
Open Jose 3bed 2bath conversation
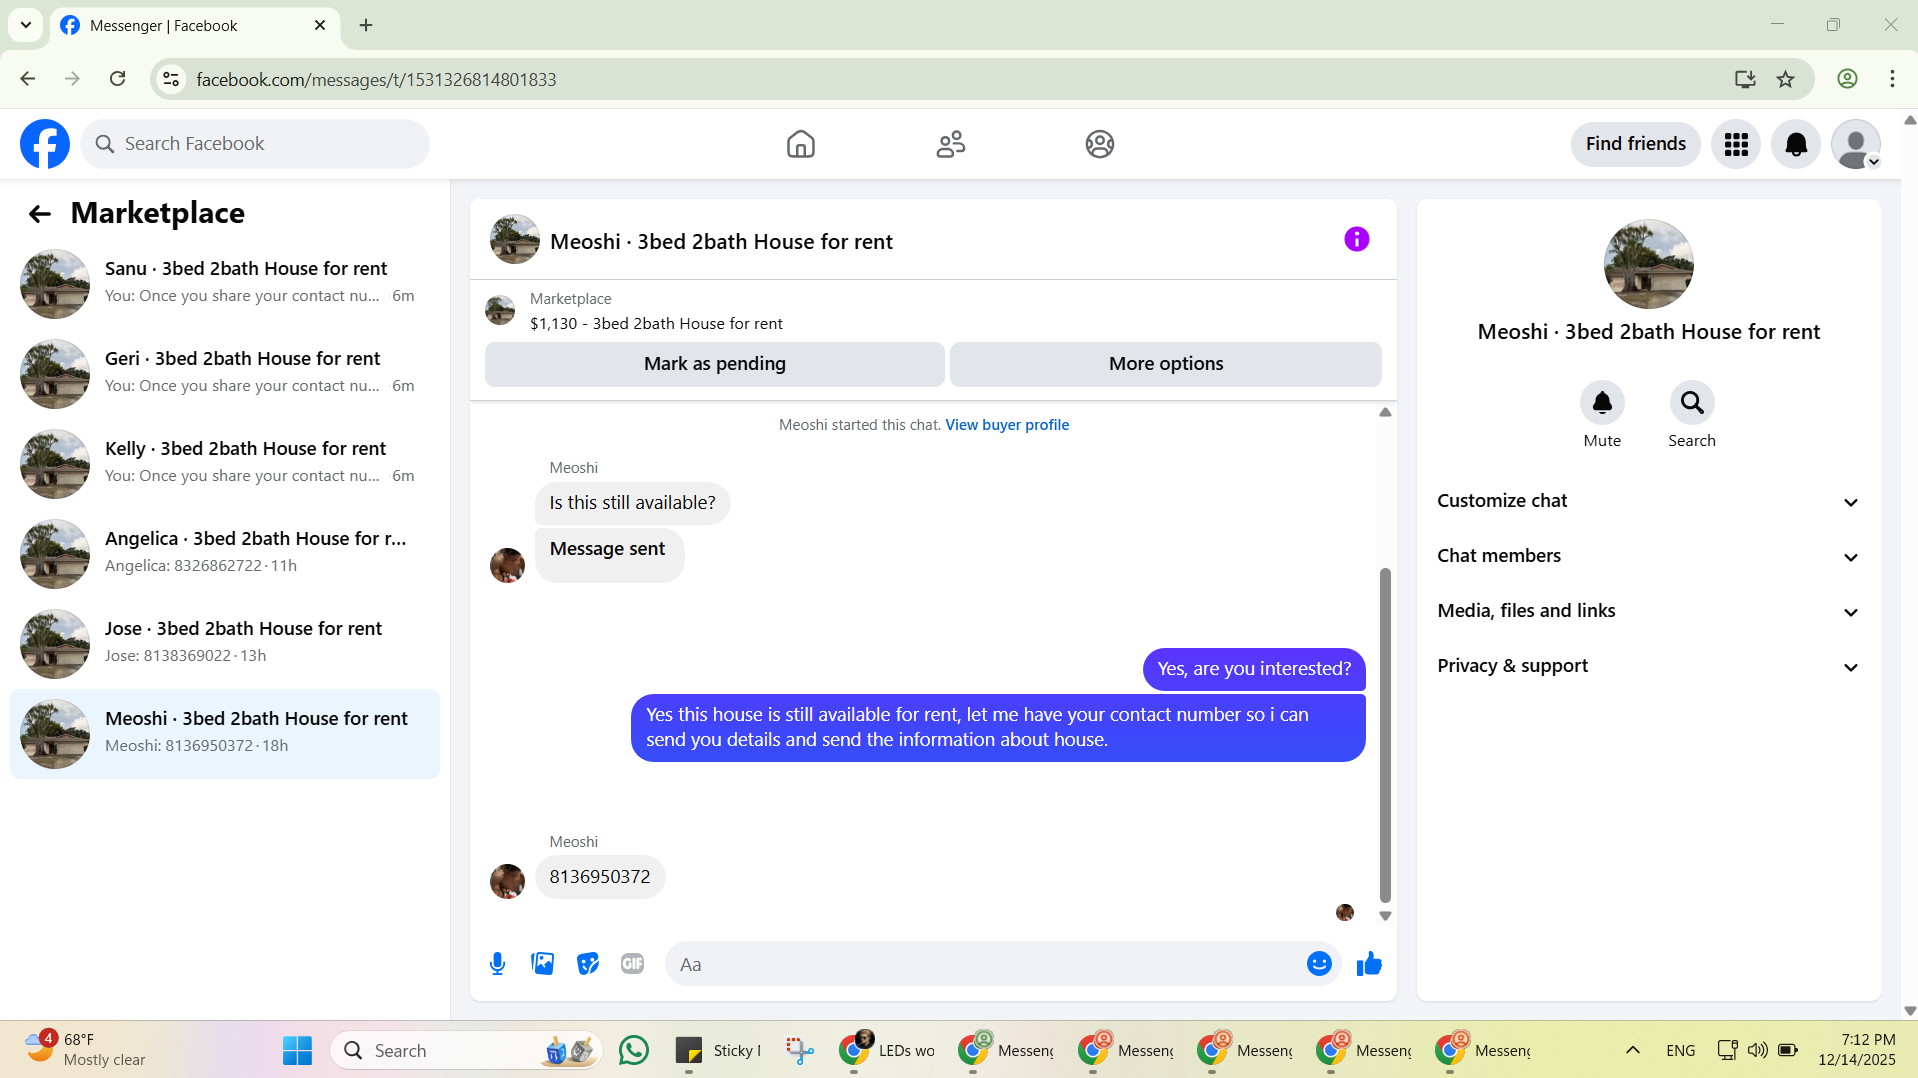click(225, 643)
